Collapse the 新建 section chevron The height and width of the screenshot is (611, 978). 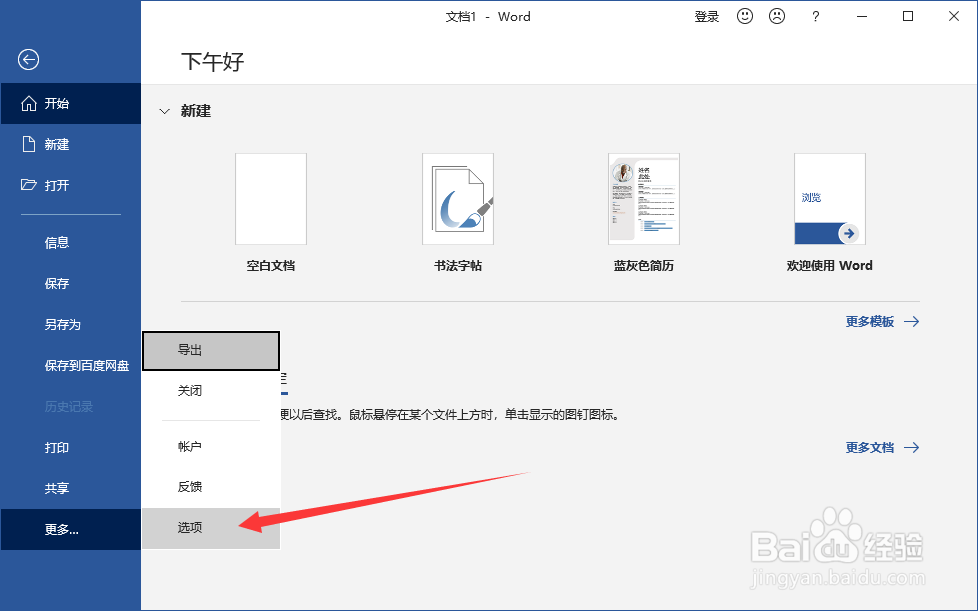tap(164, 112)
